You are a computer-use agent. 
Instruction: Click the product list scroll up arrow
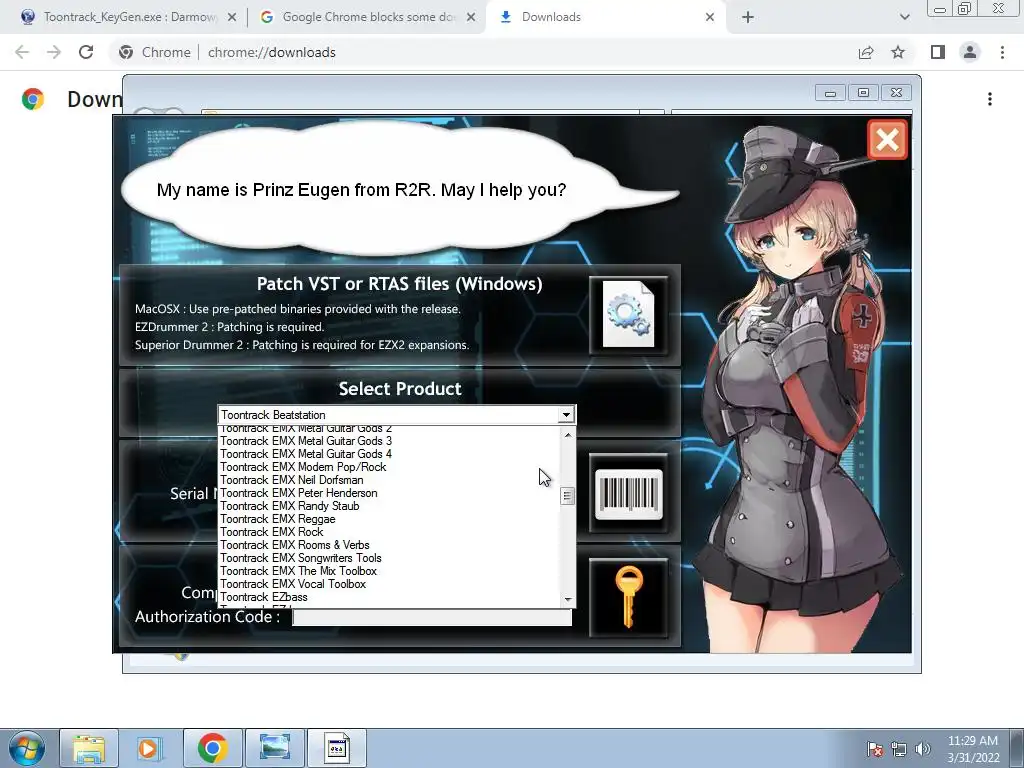point(568,435)
